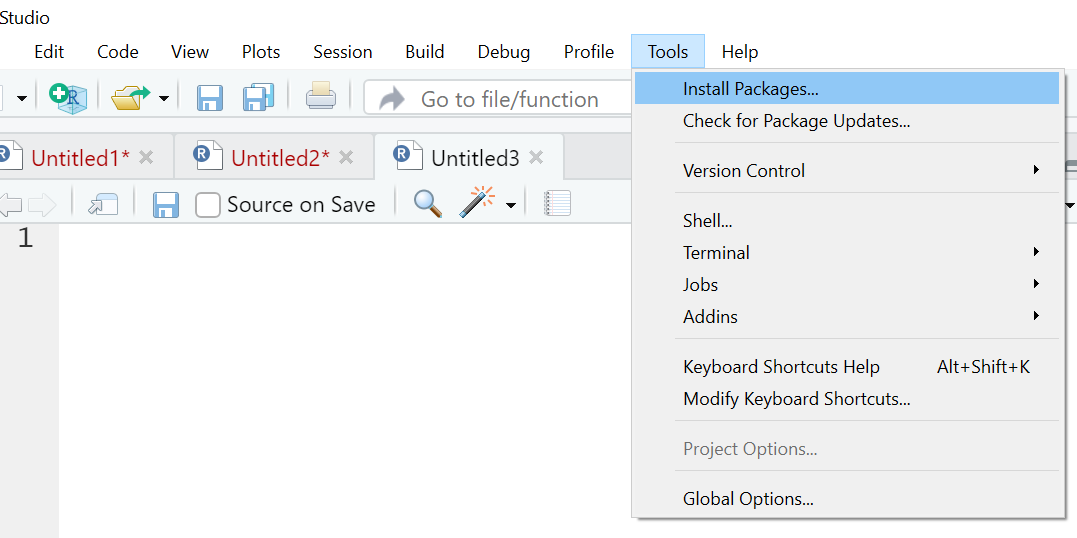Open Global Options... menu entry

748,499
